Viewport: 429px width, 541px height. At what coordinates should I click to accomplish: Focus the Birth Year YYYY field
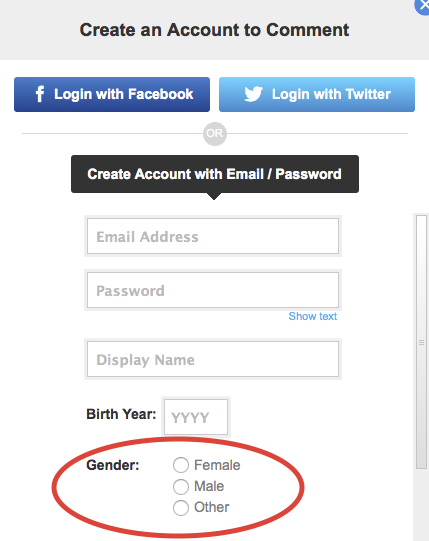196,417
